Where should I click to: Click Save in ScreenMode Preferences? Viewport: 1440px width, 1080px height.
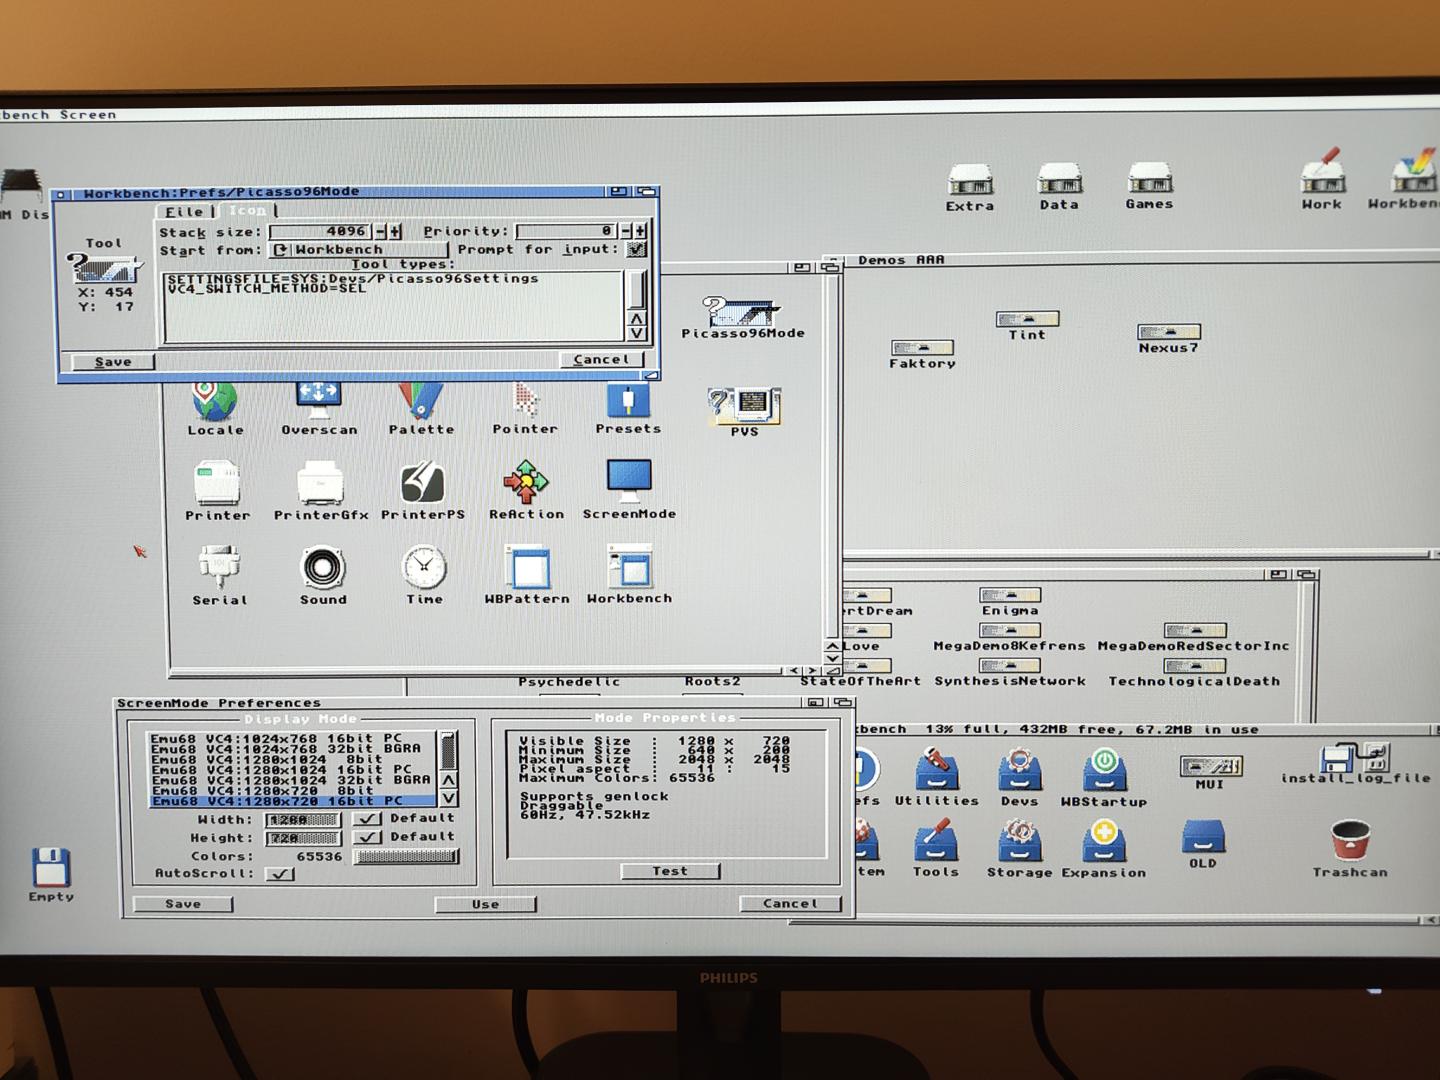(x=183, y=904)
